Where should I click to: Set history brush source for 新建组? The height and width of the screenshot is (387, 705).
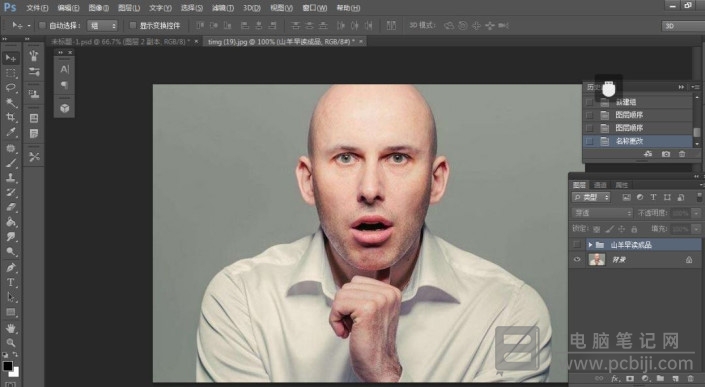coord(589,102)
